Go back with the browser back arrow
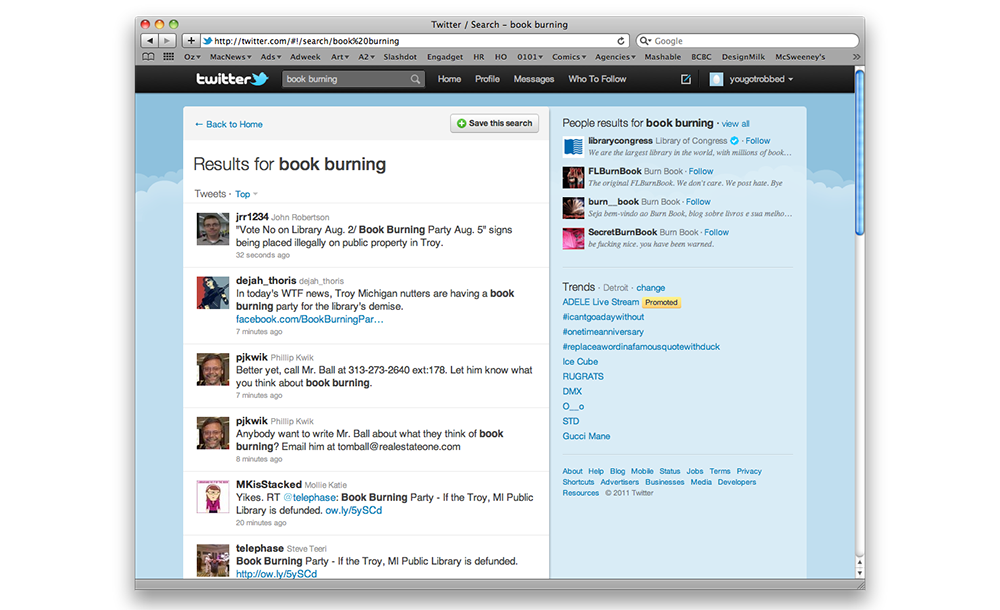 pyautogui.click(x=150, y=40)
